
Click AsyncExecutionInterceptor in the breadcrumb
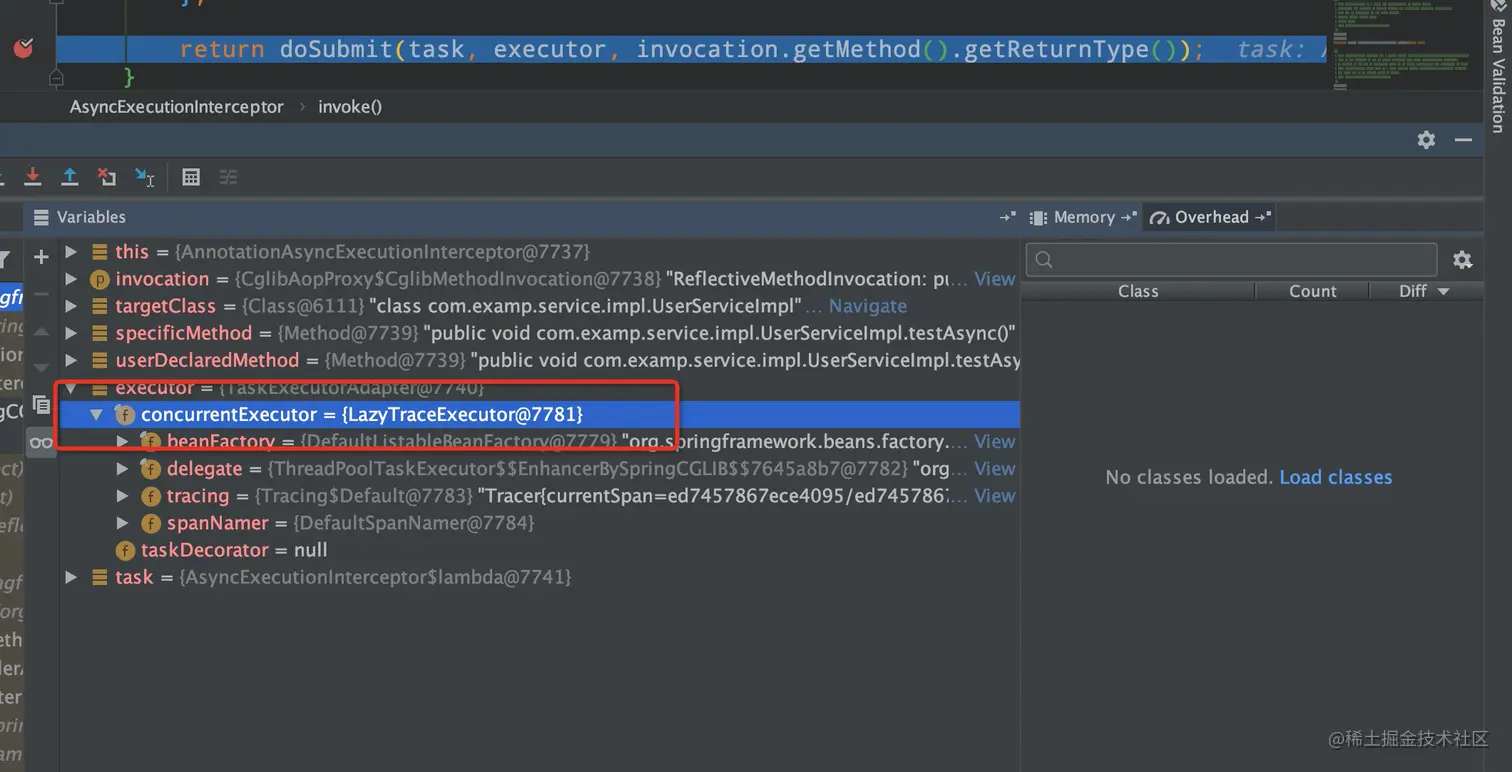176,106
